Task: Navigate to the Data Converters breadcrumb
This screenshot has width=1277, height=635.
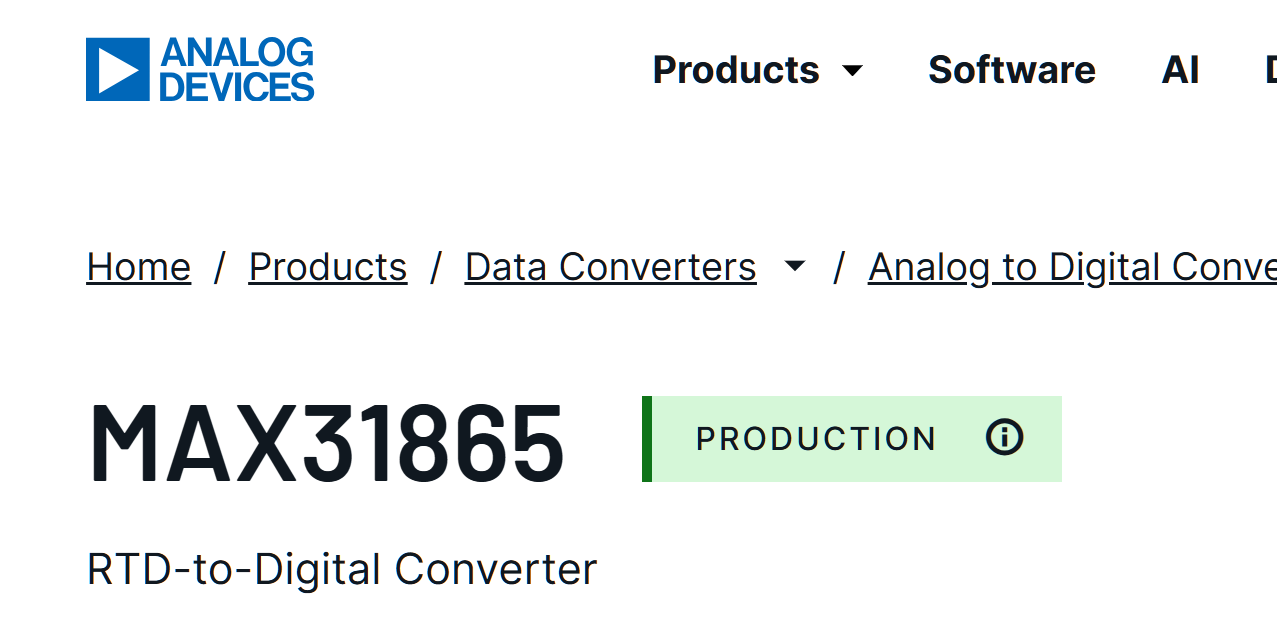Action: coord(610,267)
